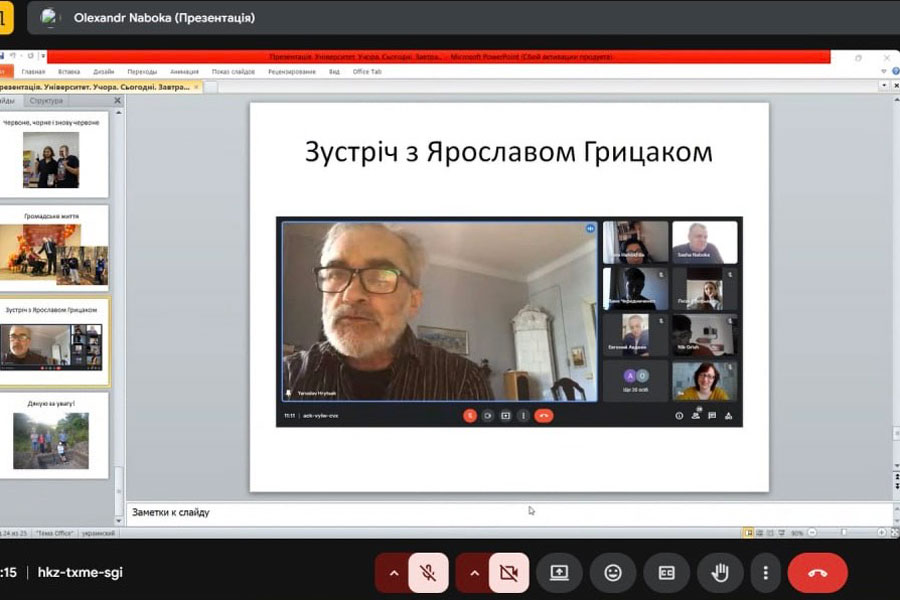
Task: Open the Office Tab ribbon tab
Action: [367, 72]
